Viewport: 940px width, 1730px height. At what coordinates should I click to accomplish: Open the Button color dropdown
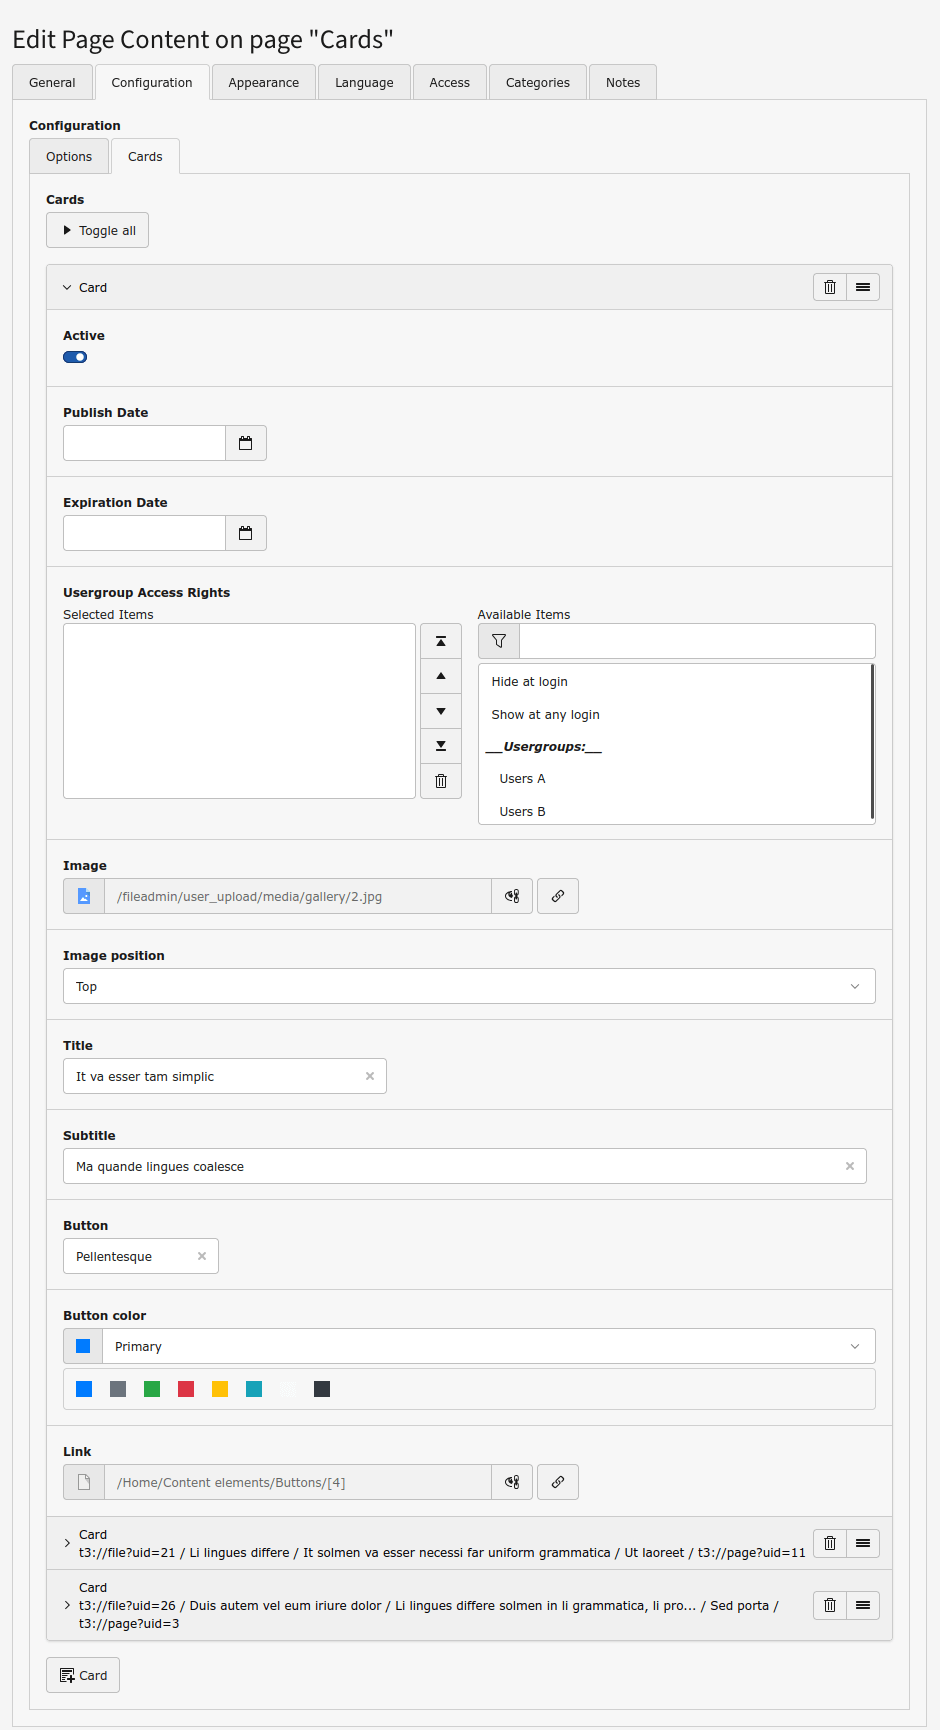pos(488,1346)
